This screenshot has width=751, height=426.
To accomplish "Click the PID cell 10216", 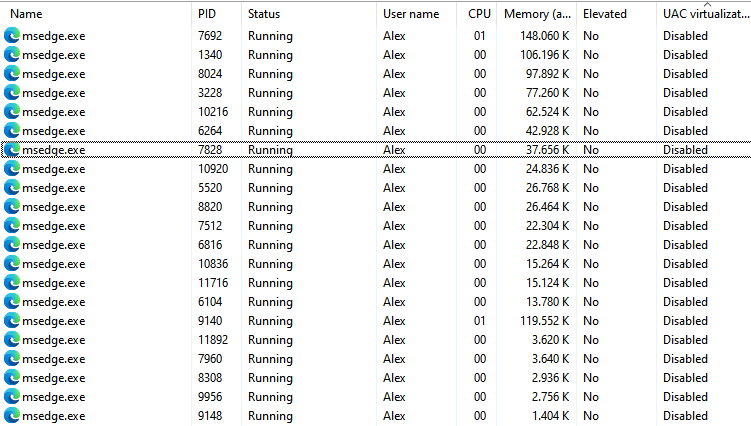I will pyautogui.click(x=213, y=112).
